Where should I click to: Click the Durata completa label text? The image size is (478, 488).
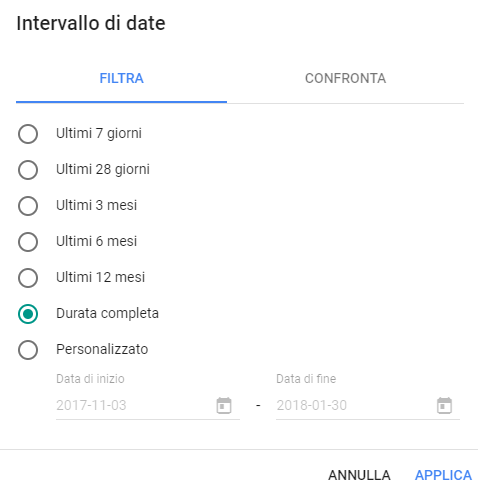(x=107, y=313)
